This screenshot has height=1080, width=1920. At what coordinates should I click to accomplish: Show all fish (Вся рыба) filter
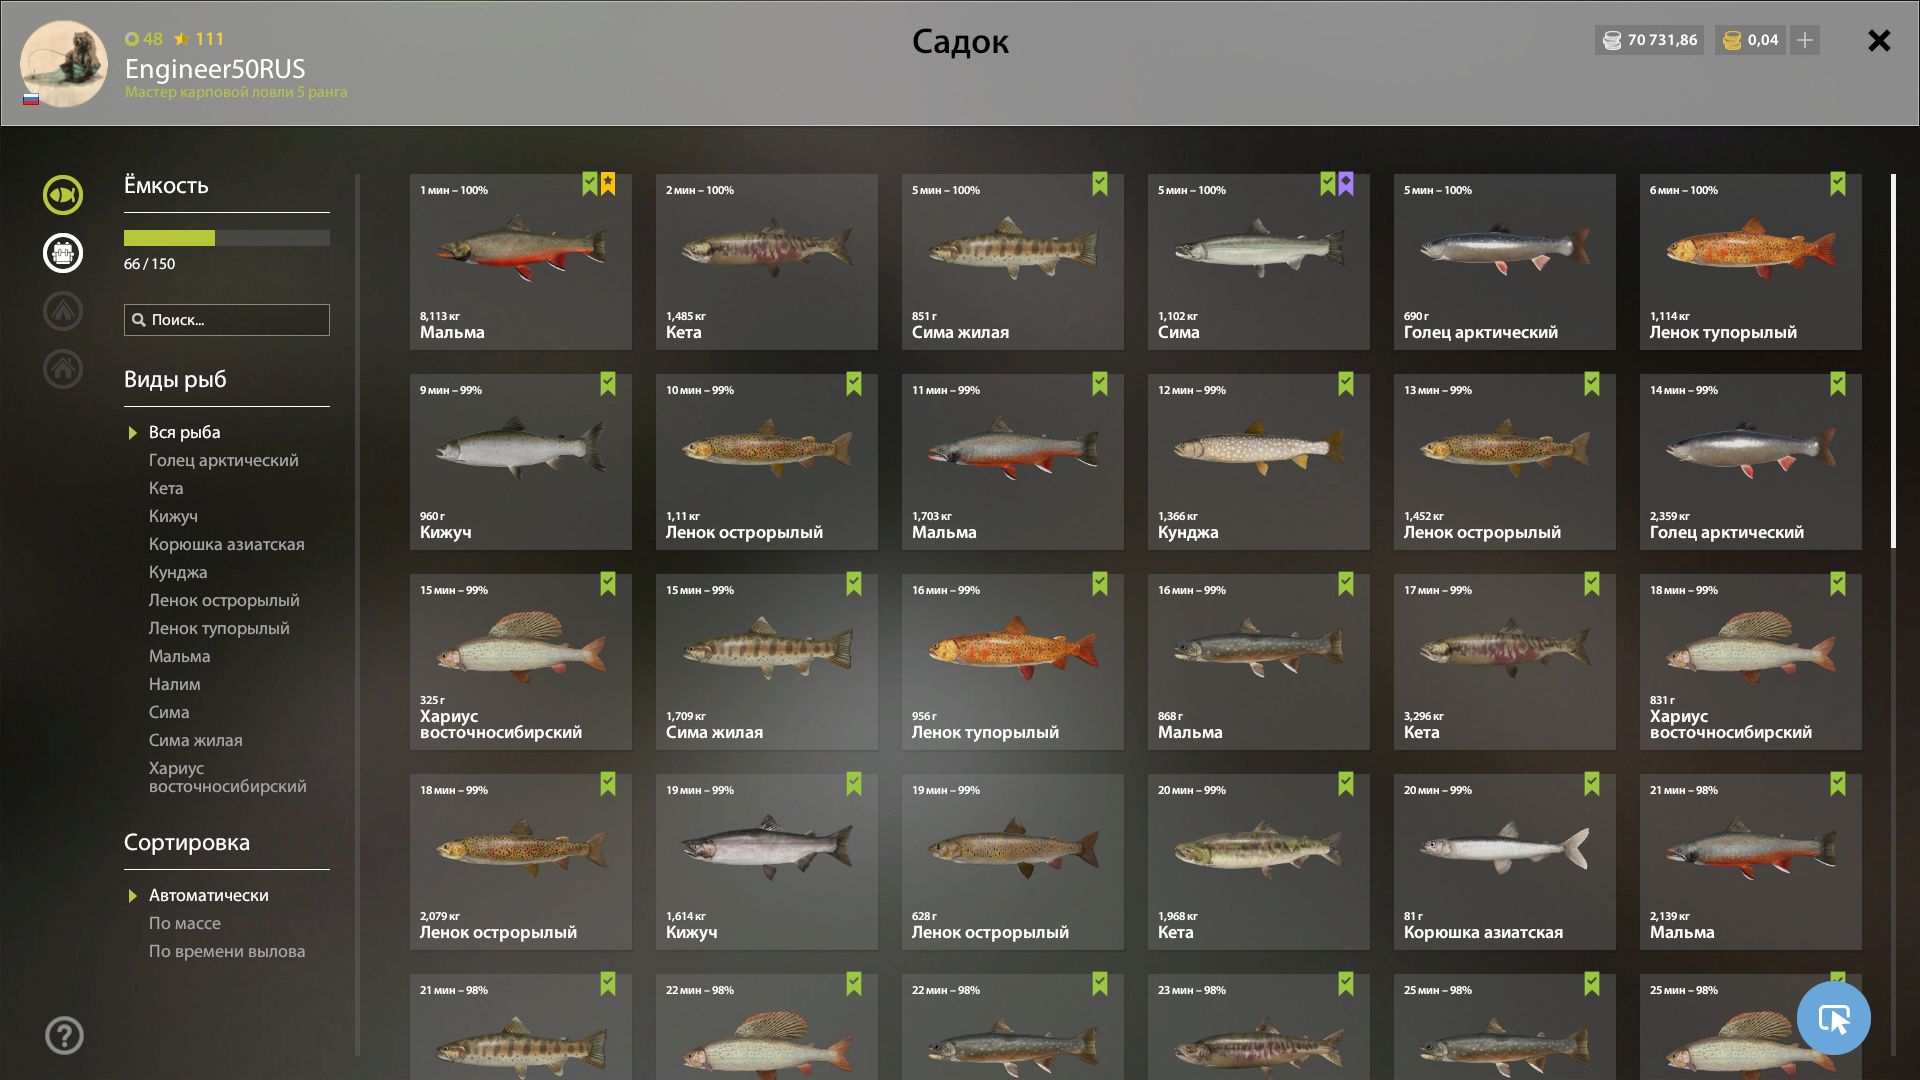tap(184, 432)
